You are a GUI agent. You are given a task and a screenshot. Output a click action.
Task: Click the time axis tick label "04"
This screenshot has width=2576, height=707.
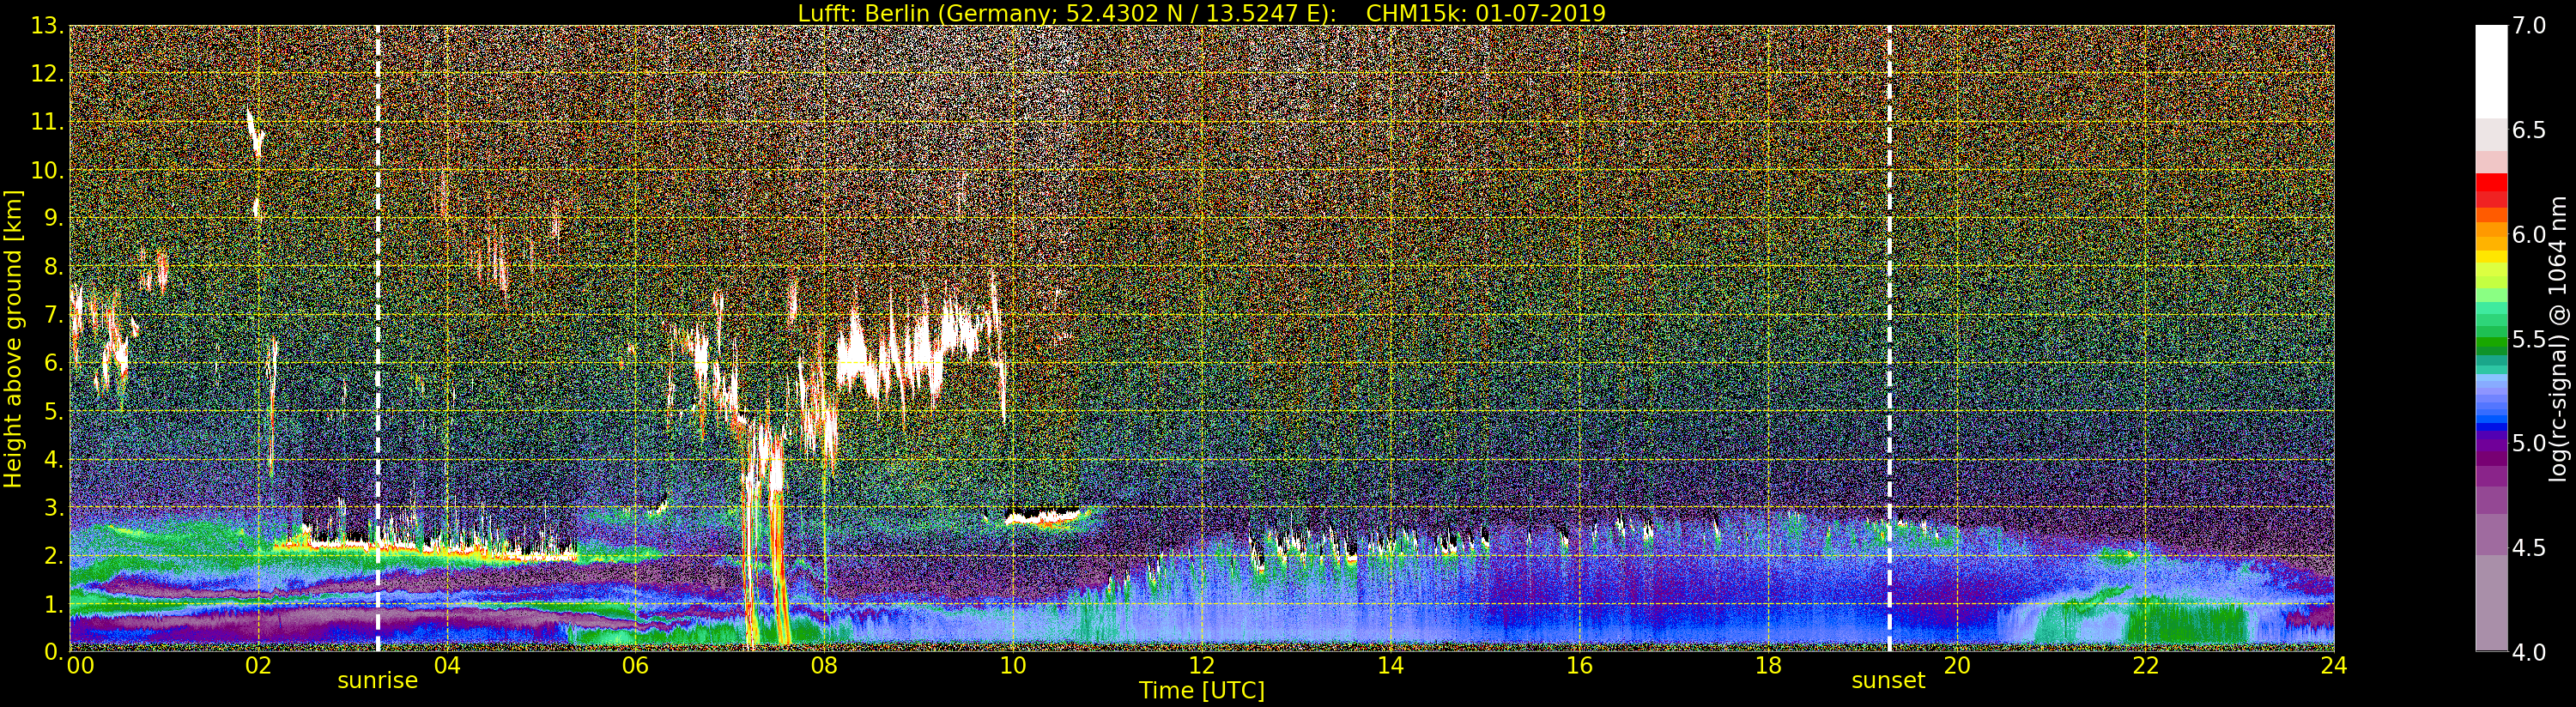[x=447, y=666]
